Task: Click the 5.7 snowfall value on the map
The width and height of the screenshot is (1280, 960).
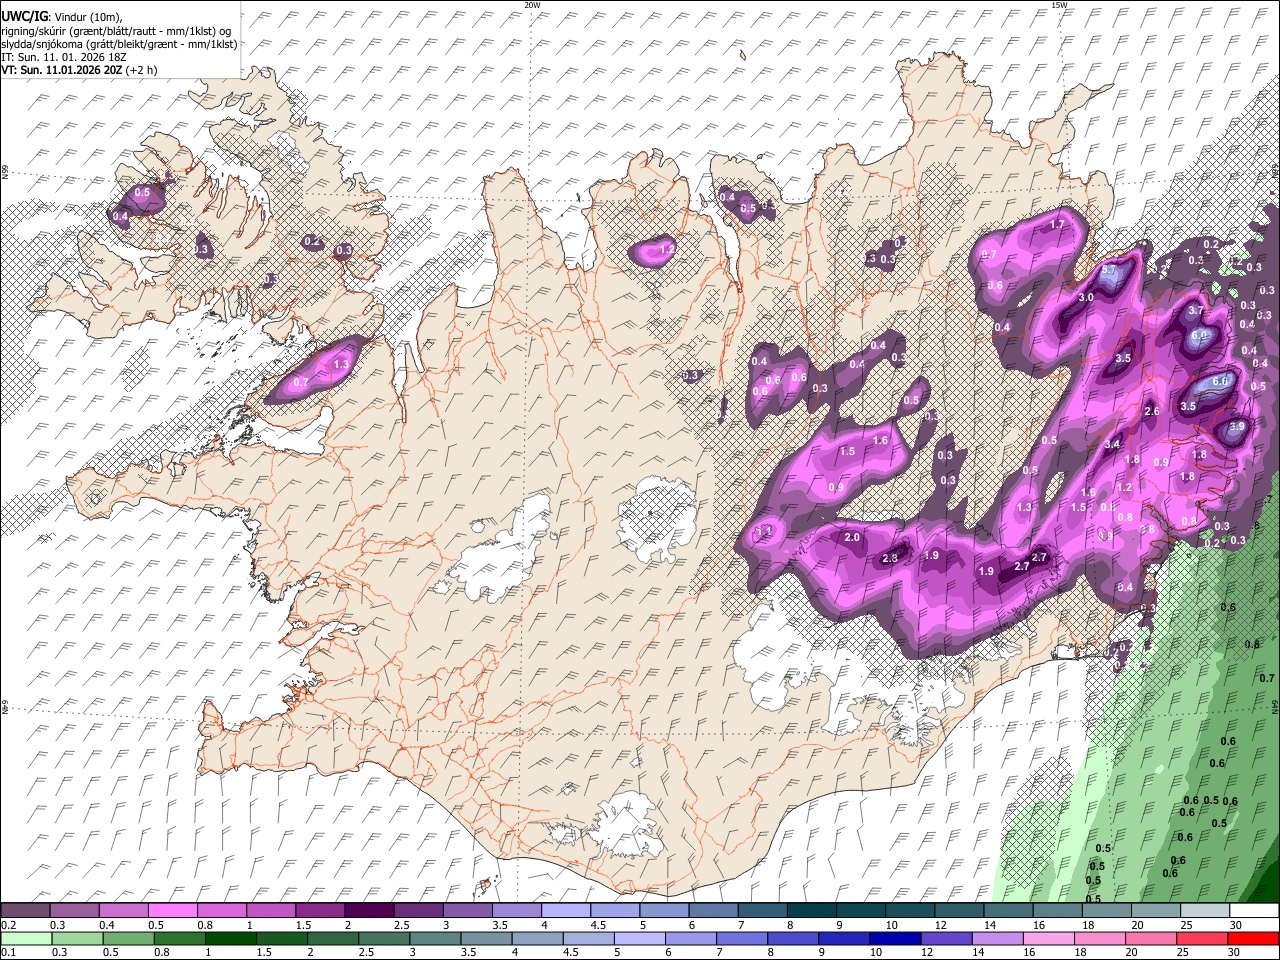Action: (x=1108, y=270)
